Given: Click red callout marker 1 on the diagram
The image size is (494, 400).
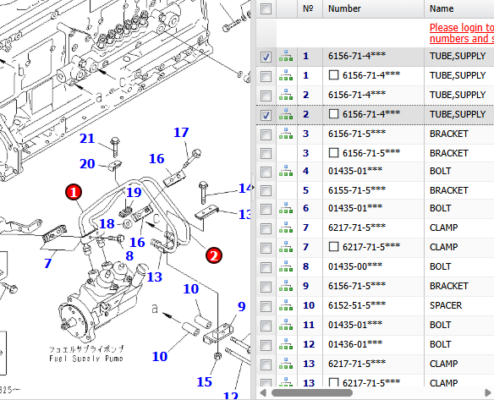Looking at the screenshot, I should (x=74, y=192).
